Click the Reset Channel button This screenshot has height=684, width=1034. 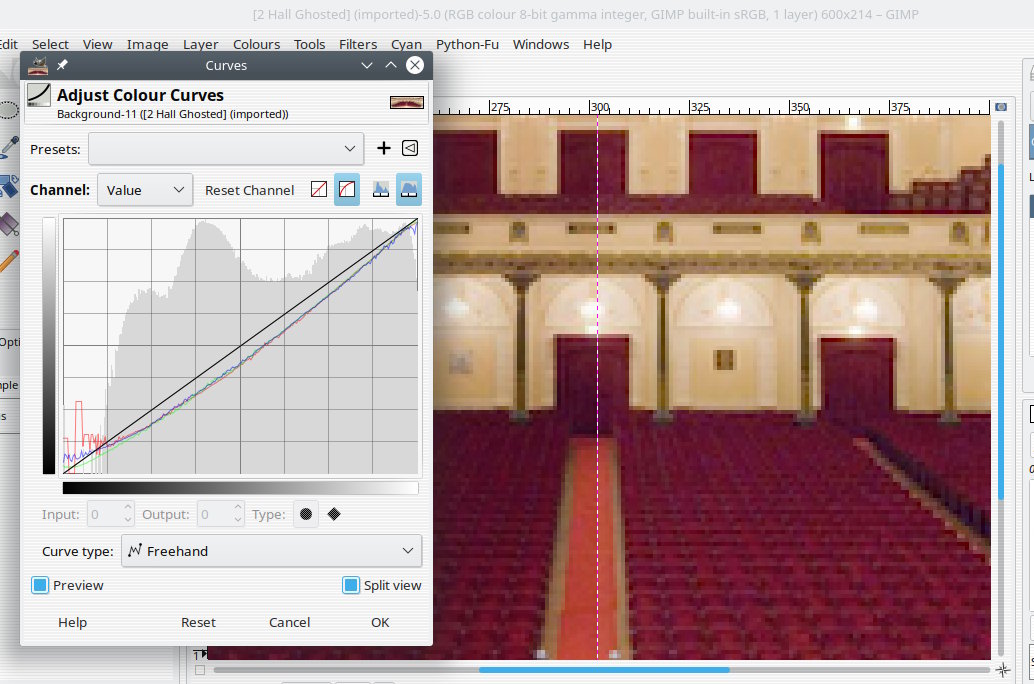249,190
